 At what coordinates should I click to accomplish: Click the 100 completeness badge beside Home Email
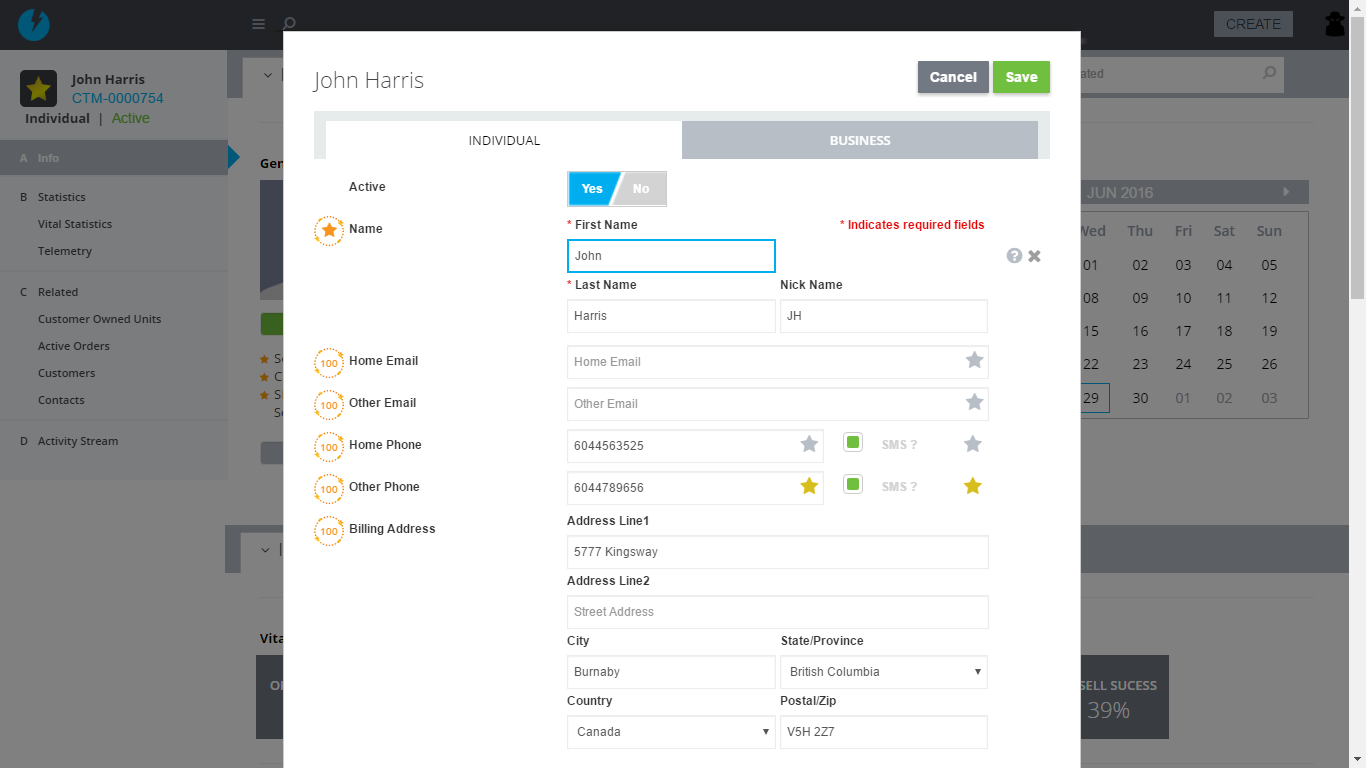point(329,362)
